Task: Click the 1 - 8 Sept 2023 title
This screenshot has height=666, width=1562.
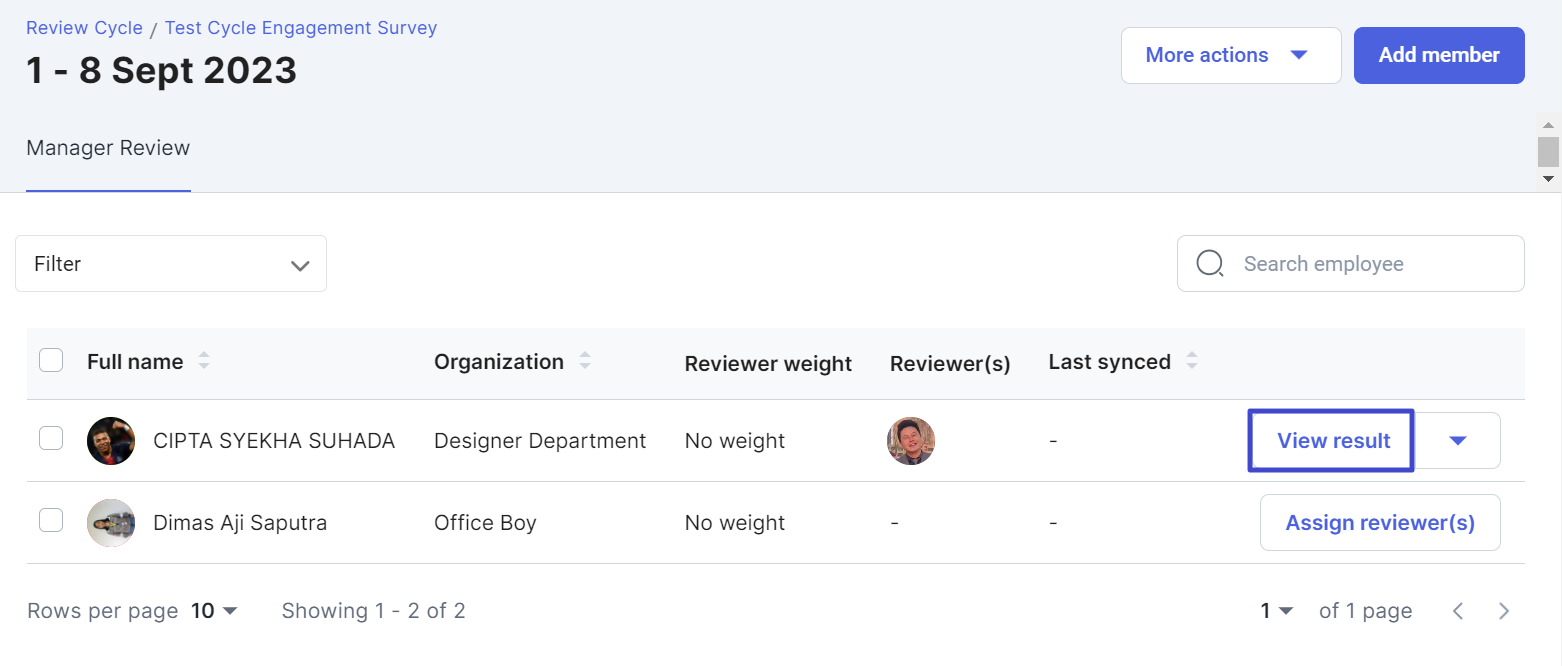Action: click(161, 71)
